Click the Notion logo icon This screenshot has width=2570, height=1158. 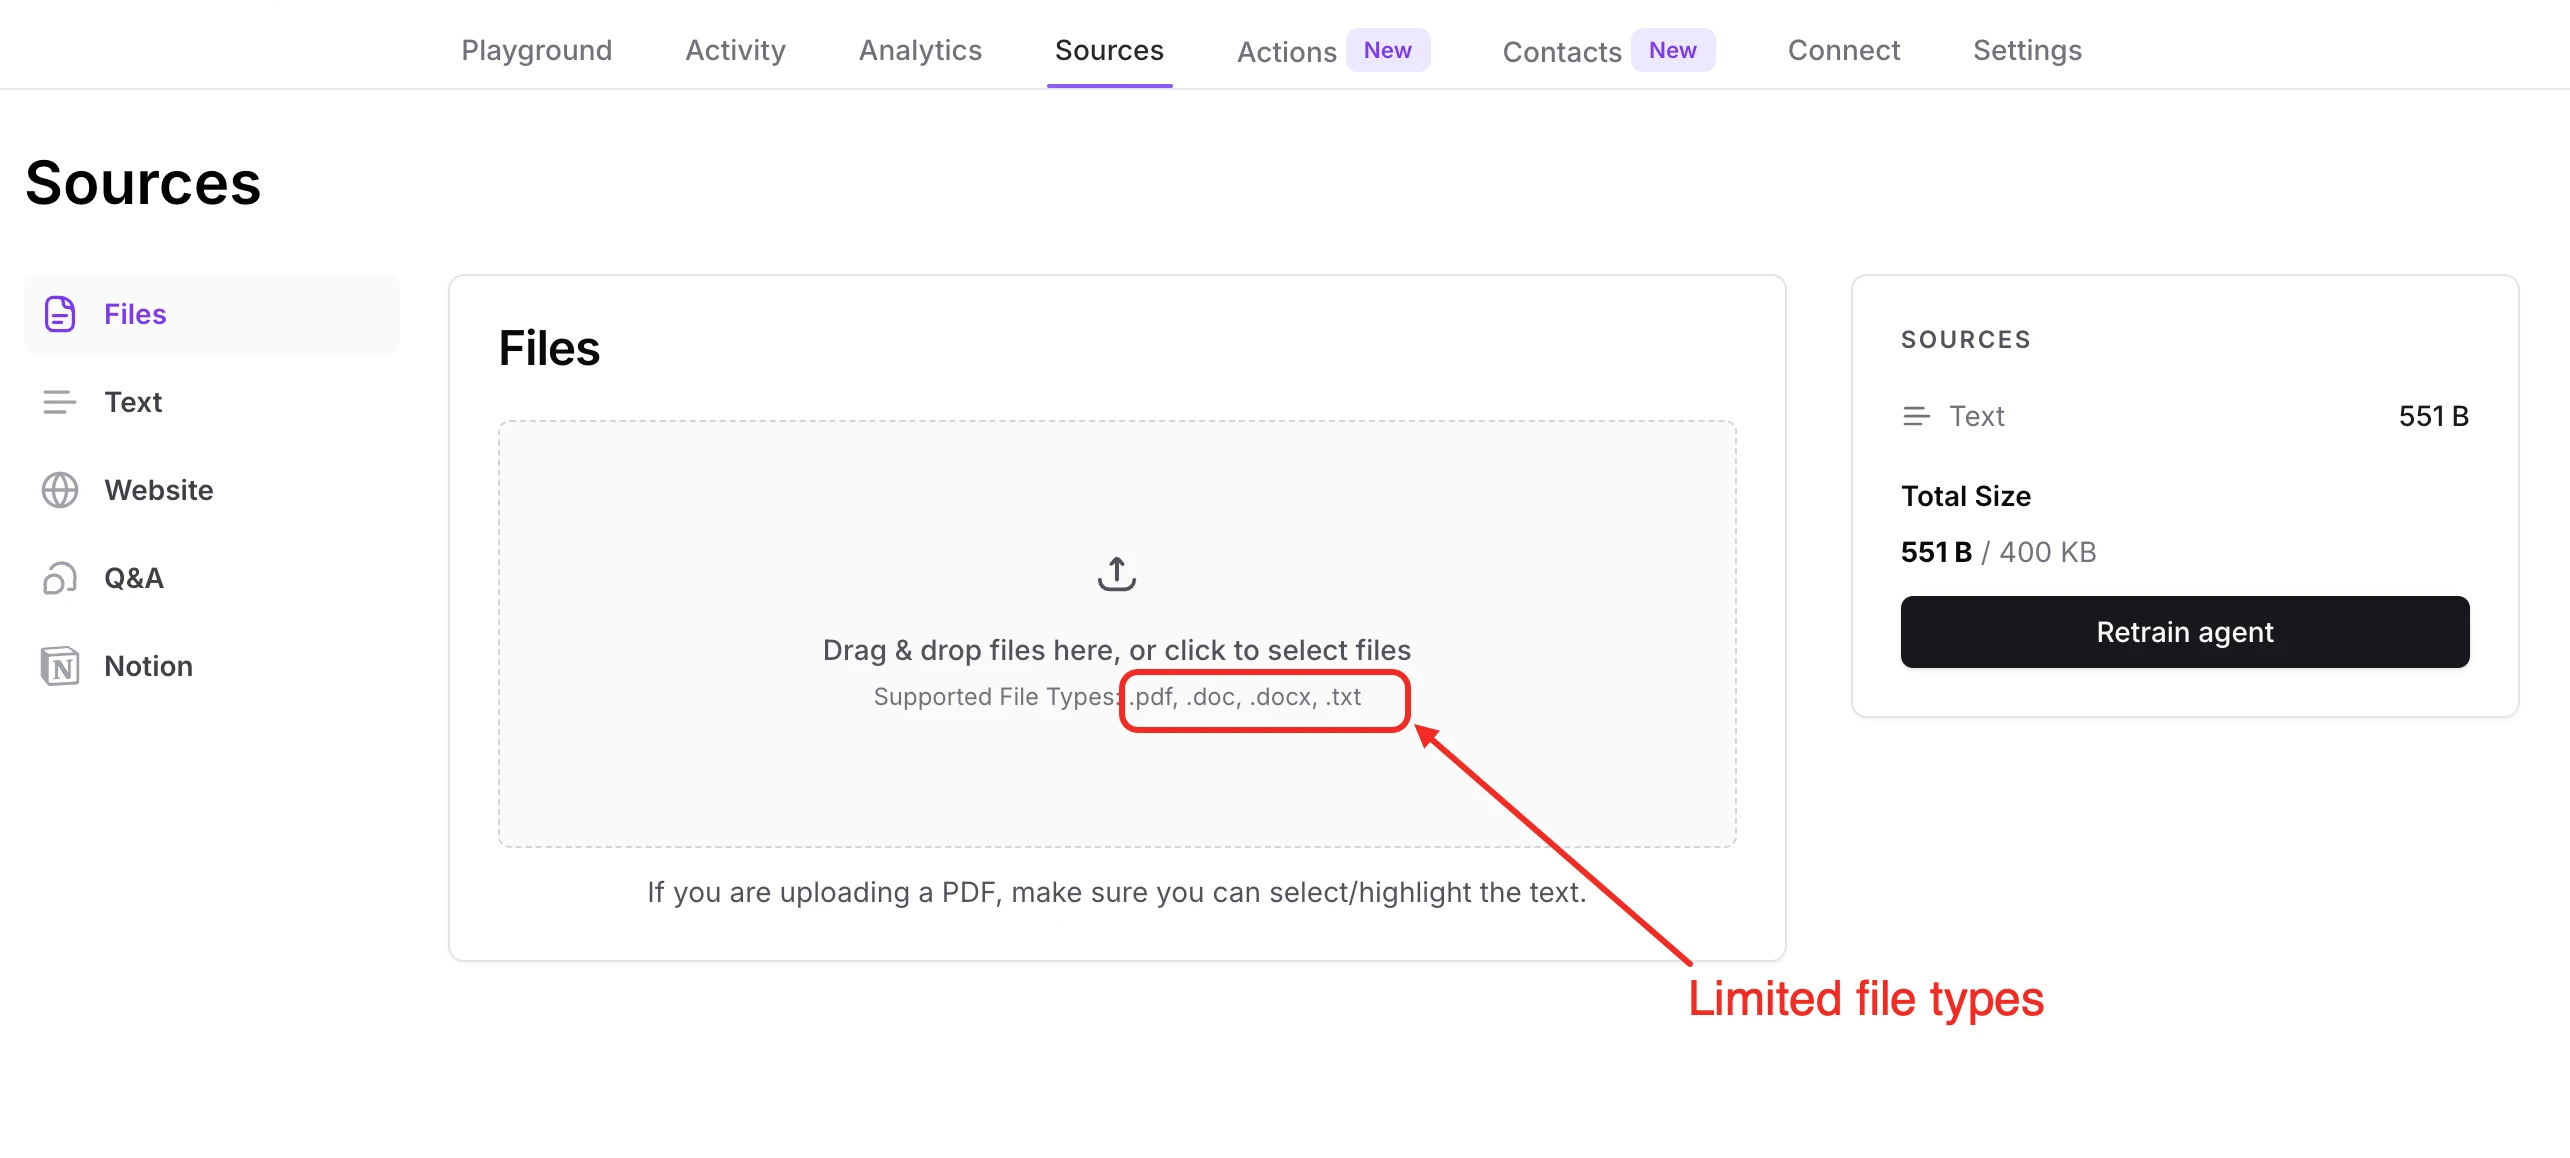coord(60,666)
